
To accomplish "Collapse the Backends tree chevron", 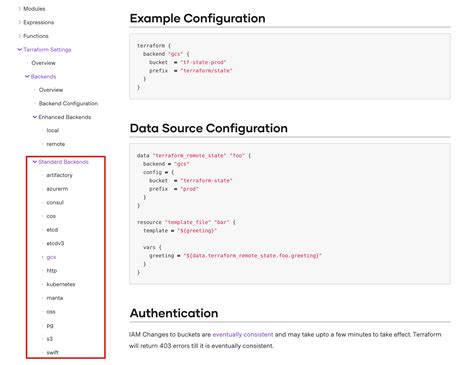I will (27, 77).
